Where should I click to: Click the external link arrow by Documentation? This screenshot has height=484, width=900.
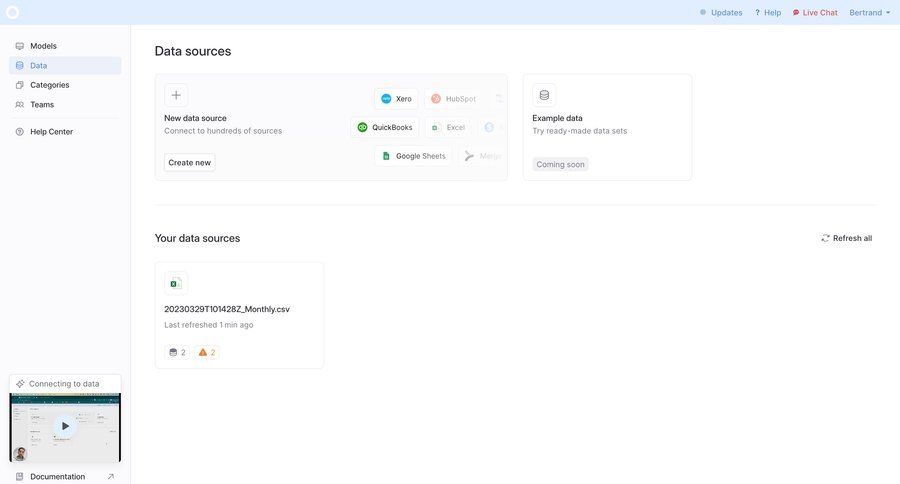[x=111, y=477]
